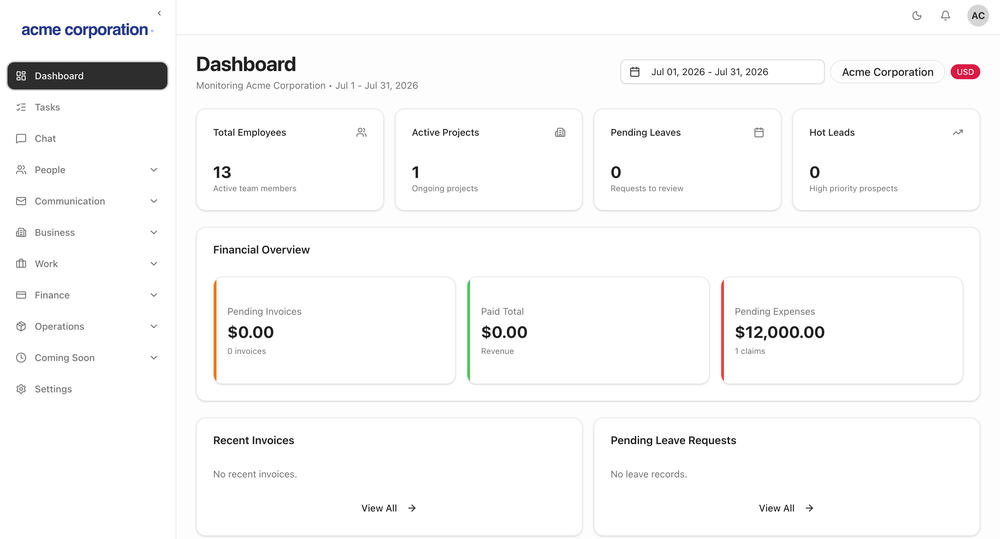Select the People menu item
The image size is (1000, 539).
pos(87,170)
